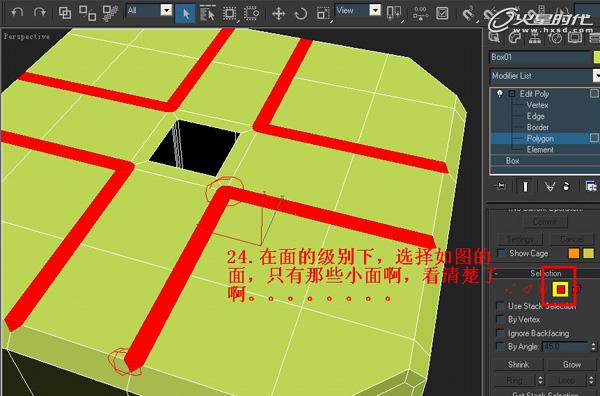
Task: Click the Grow selection button
Action: [572, 365]
